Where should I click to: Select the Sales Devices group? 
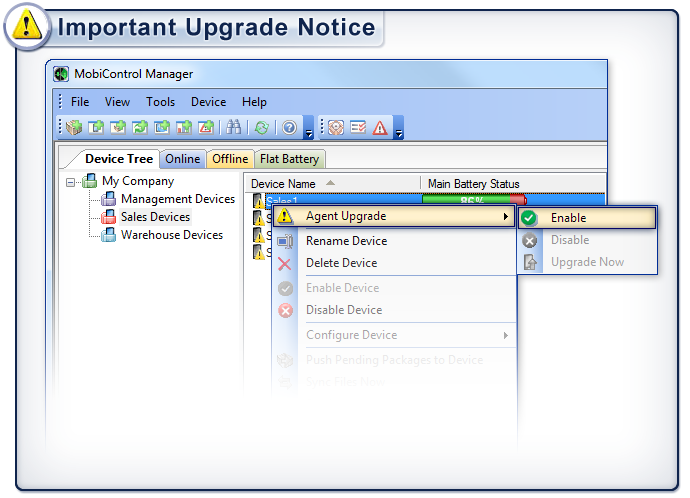pyautogui.click(x=155, y=217)
